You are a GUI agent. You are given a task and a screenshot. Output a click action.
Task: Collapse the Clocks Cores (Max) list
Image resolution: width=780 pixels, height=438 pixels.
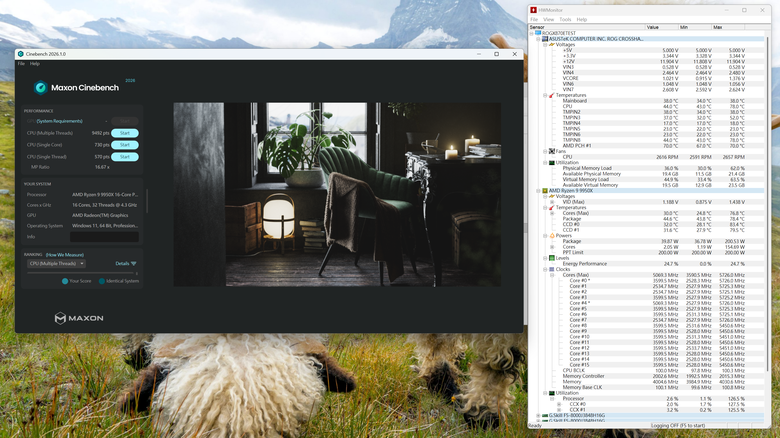(552, 275)
